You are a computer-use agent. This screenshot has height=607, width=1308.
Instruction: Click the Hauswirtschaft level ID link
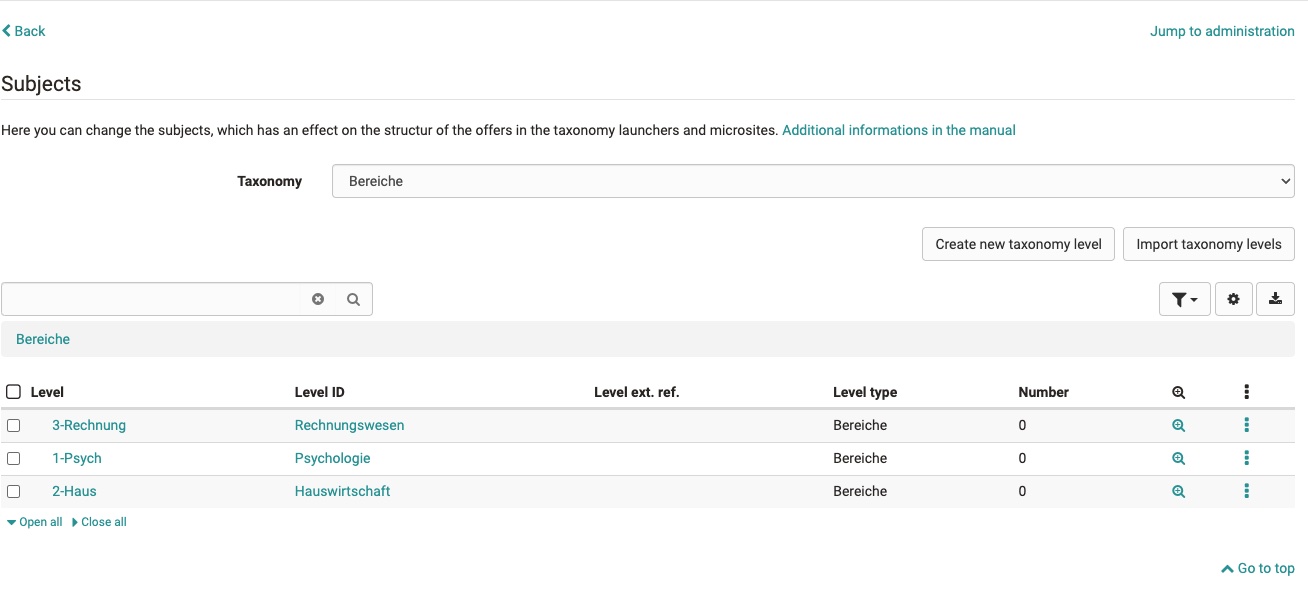pos(342,491)
